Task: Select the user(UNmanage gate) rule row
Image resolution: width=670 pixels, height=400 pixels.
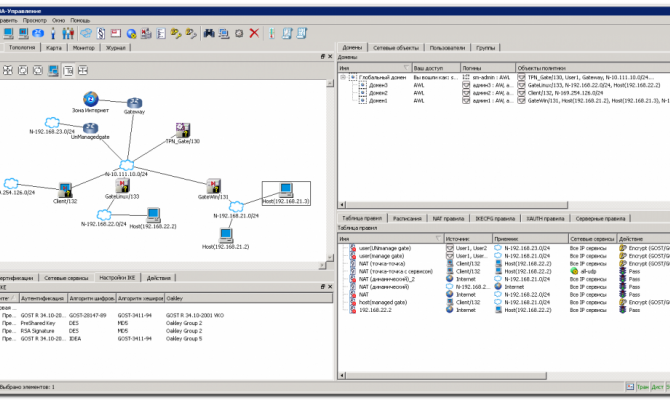Action: [385, 248]
